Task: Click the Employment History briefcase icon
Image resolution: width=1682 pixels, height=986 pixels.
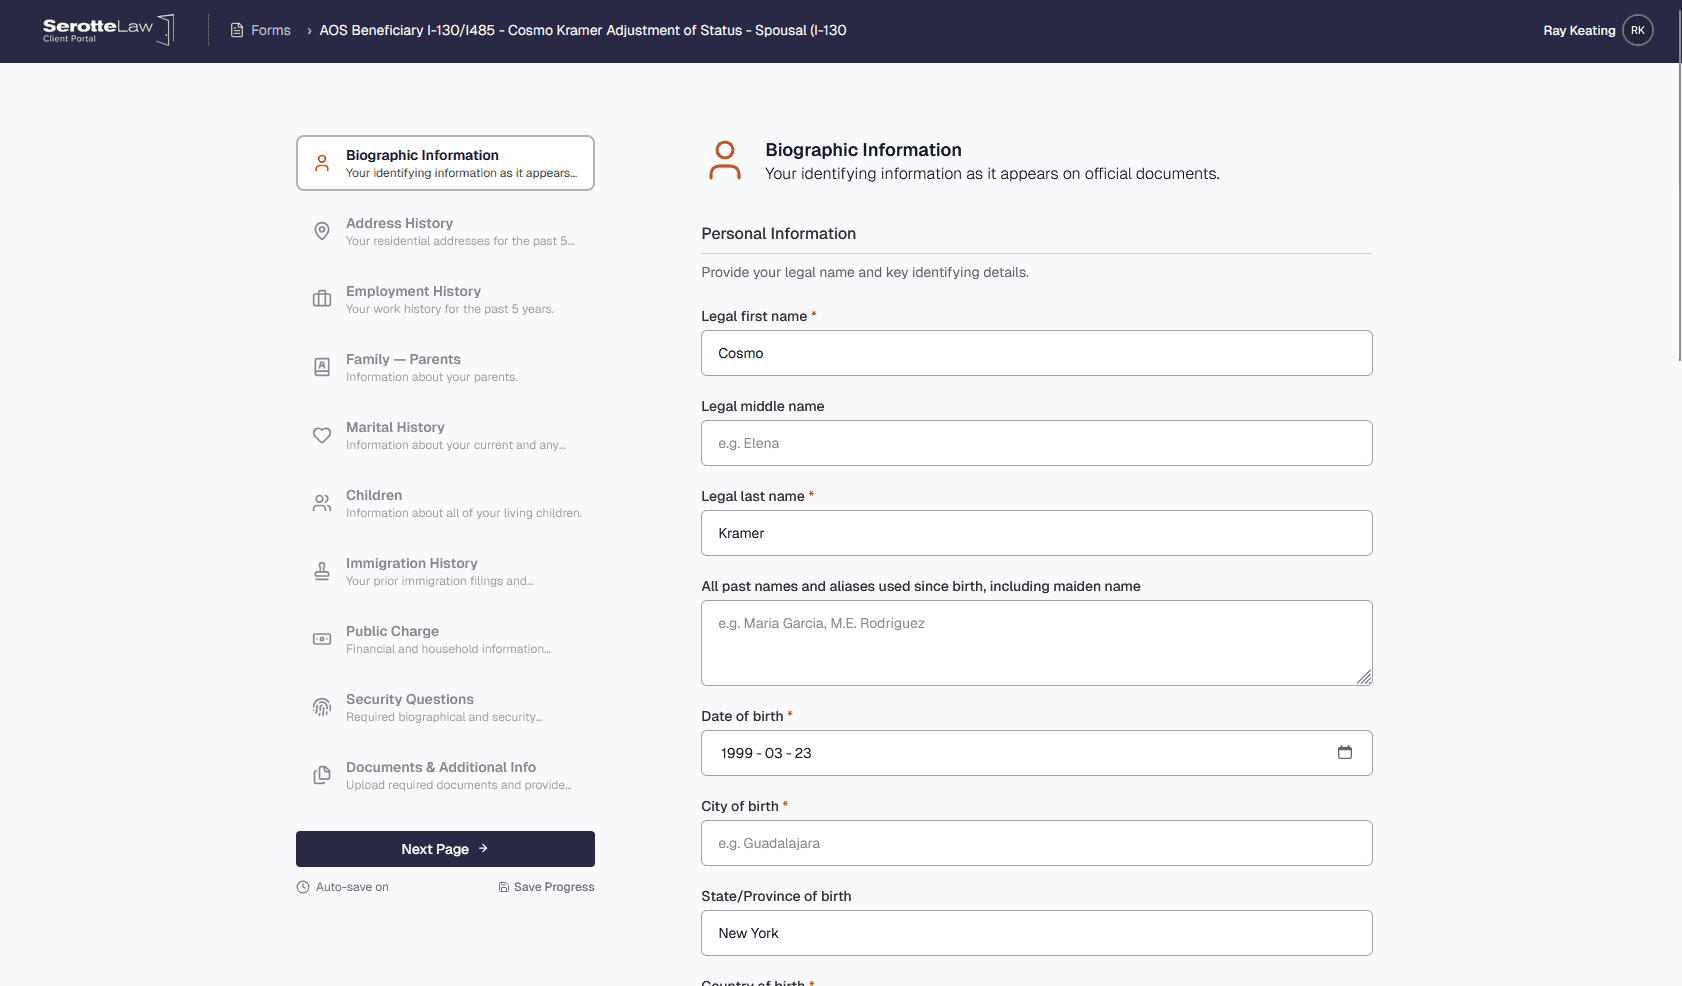Action: point(322,299)
